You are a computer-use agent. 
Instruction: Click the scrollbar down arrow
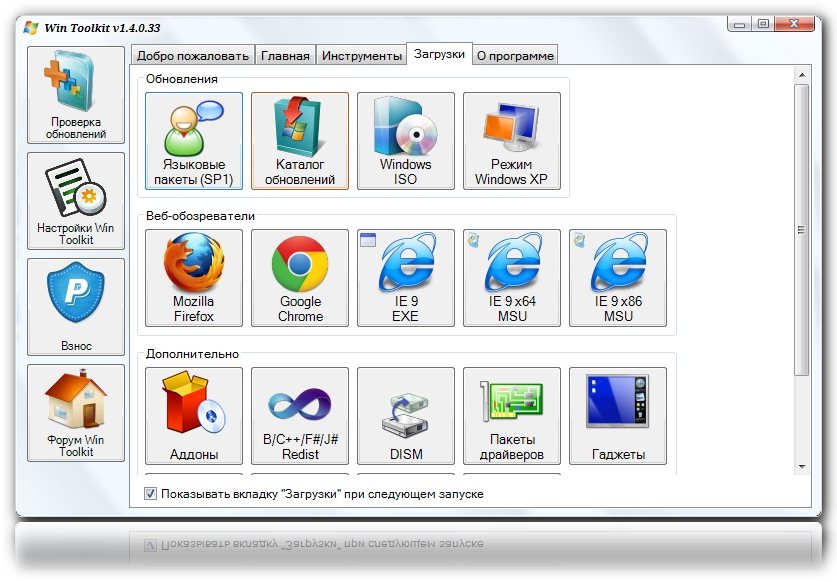tap(801, 466)
